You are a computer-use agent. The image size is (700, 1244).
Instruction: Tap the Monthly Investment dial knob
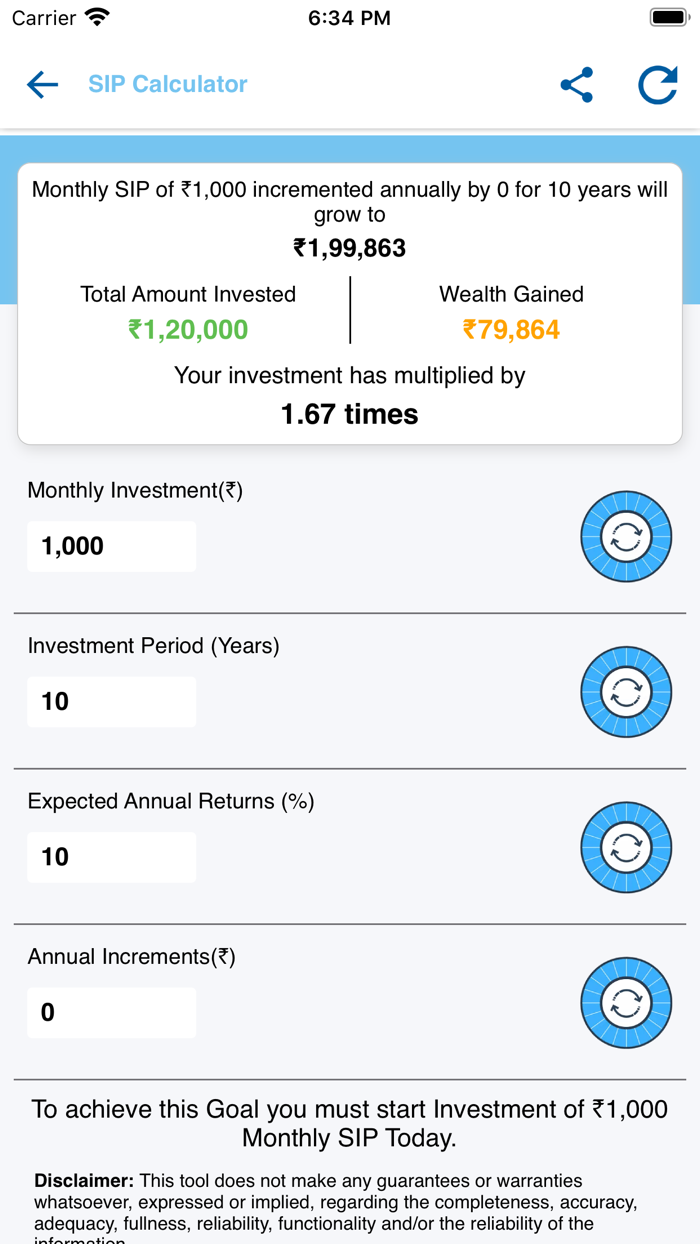[626, 537]
